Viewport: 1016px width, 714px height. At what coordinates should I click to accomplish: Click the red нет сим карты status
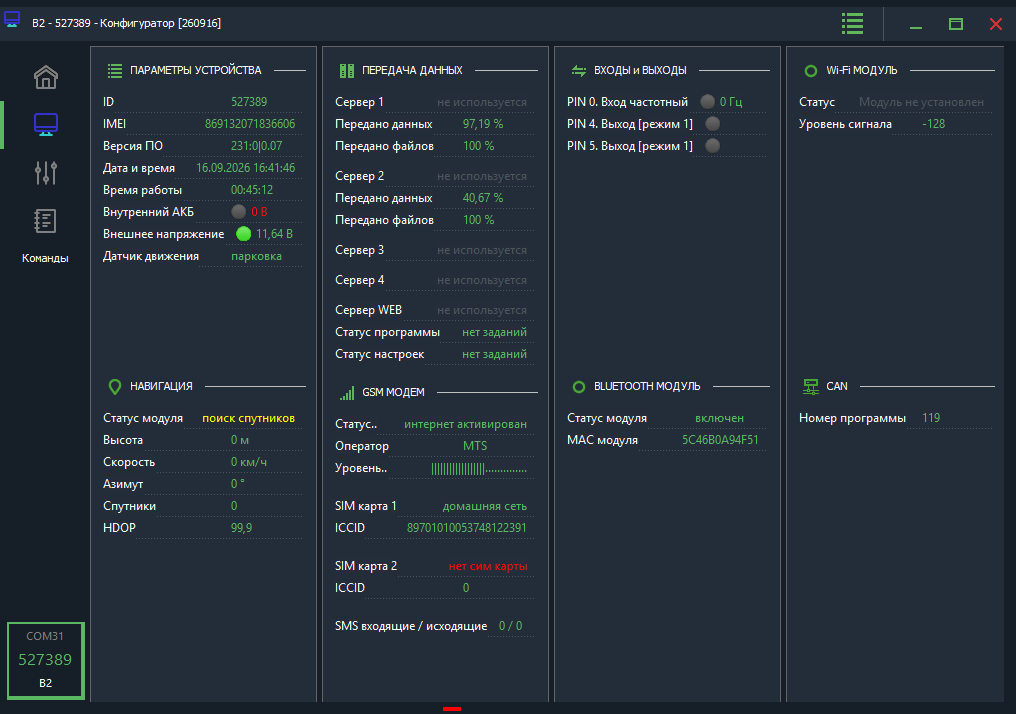click(x=488, y=566)
